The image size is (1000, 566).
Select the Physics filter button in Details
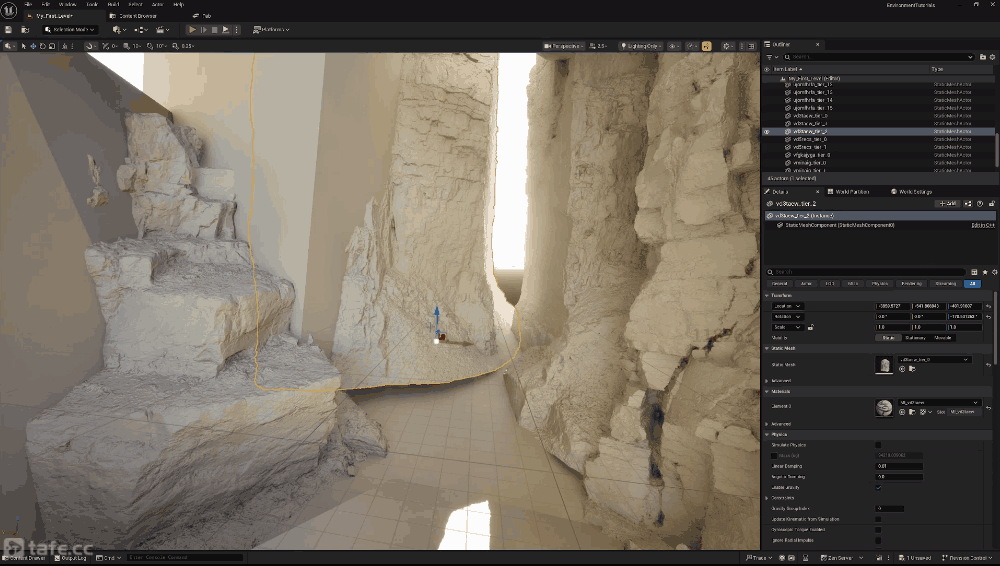coord(880,283)
